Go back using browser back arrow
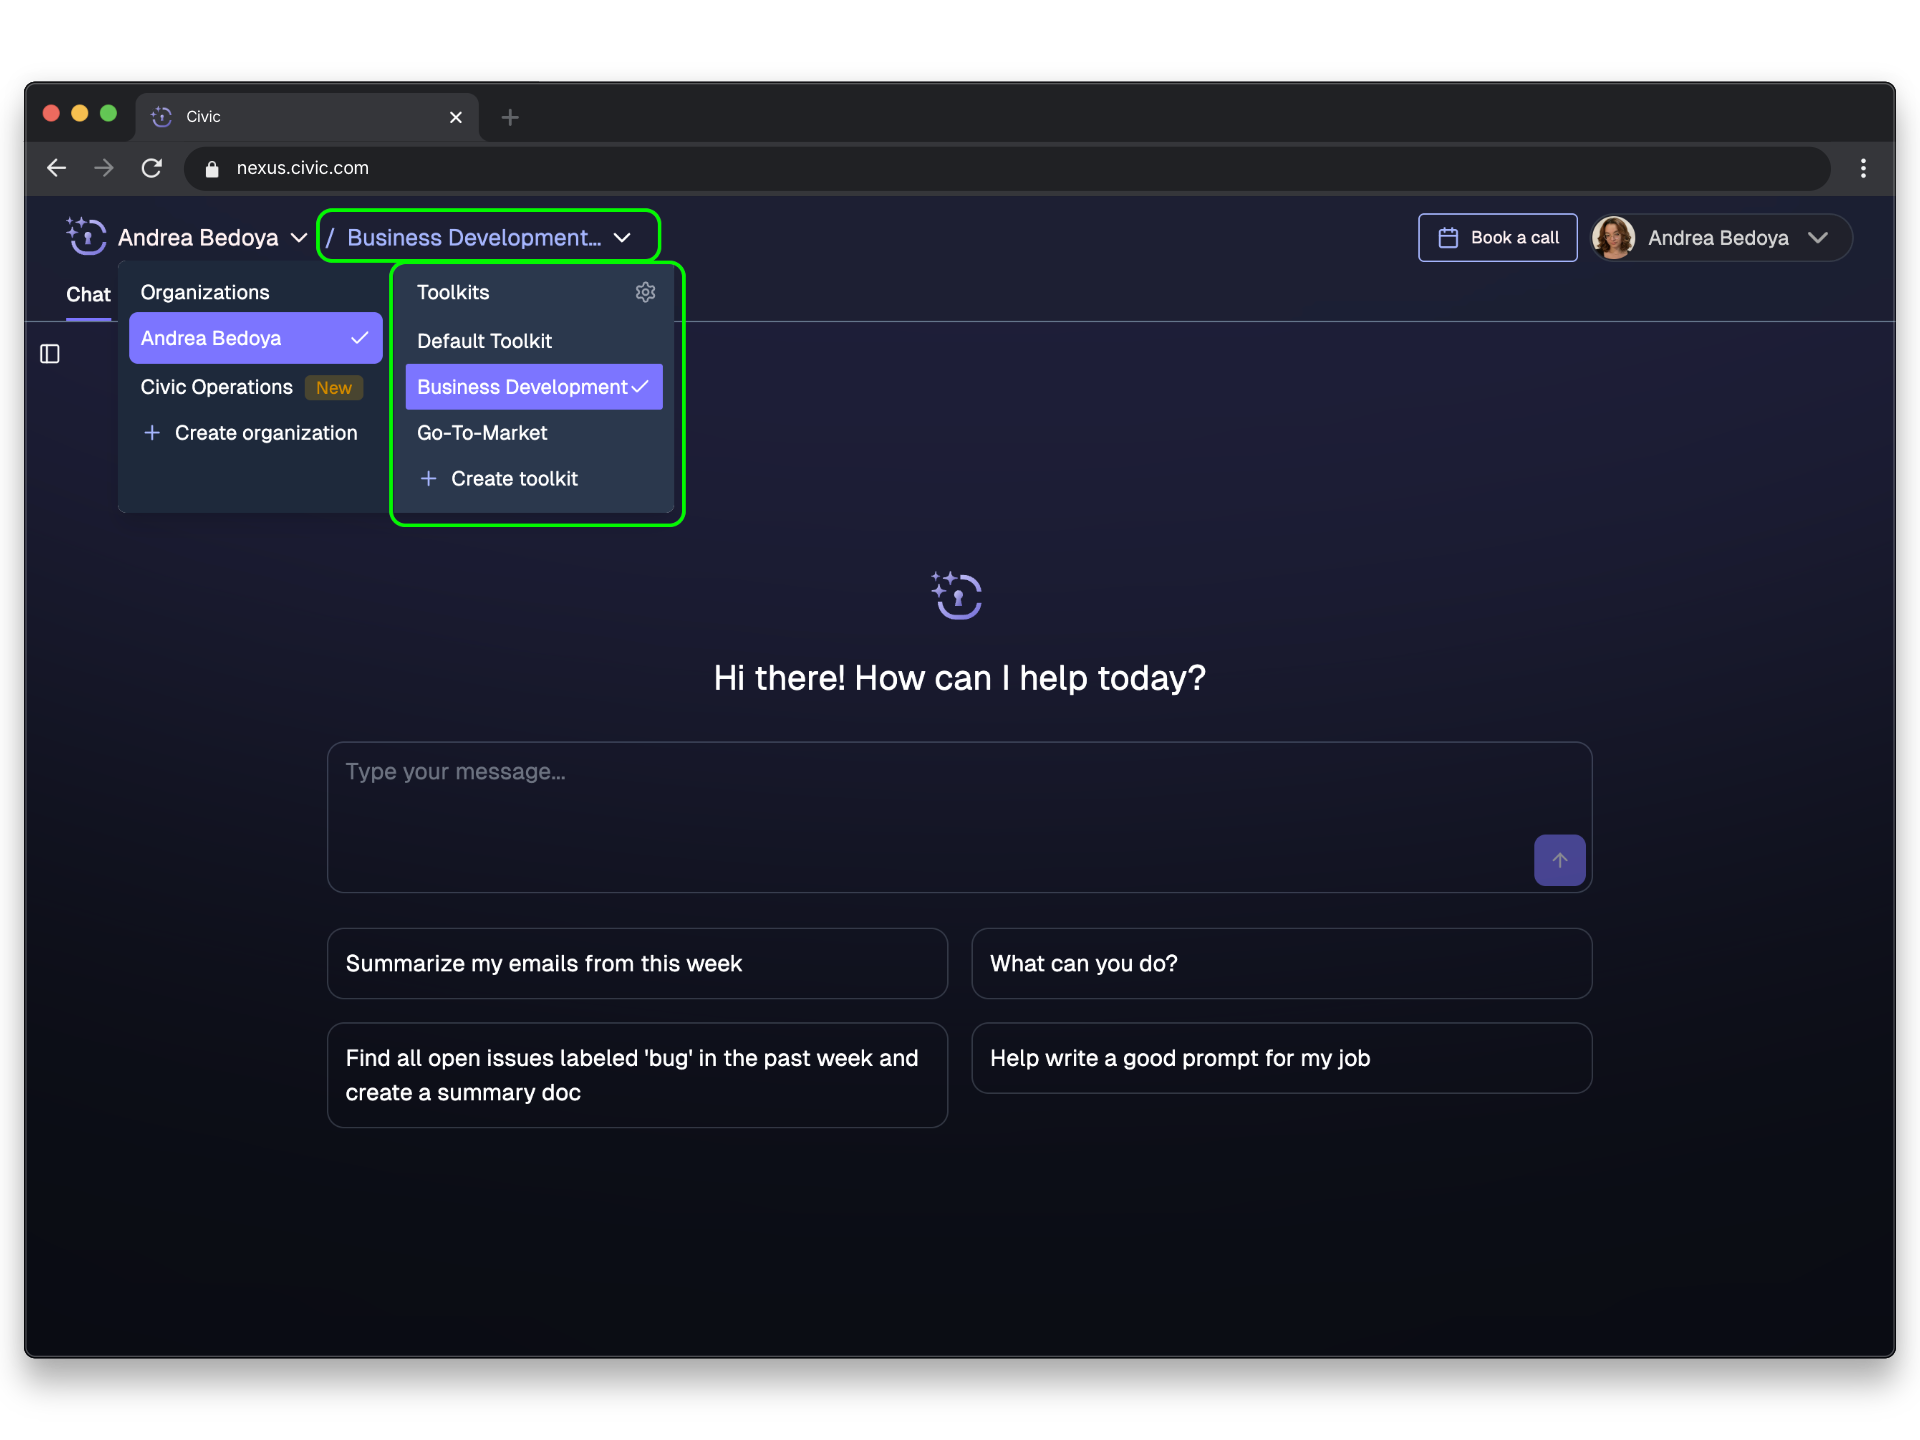The image size is (1920, 1440). coord(57,168)
